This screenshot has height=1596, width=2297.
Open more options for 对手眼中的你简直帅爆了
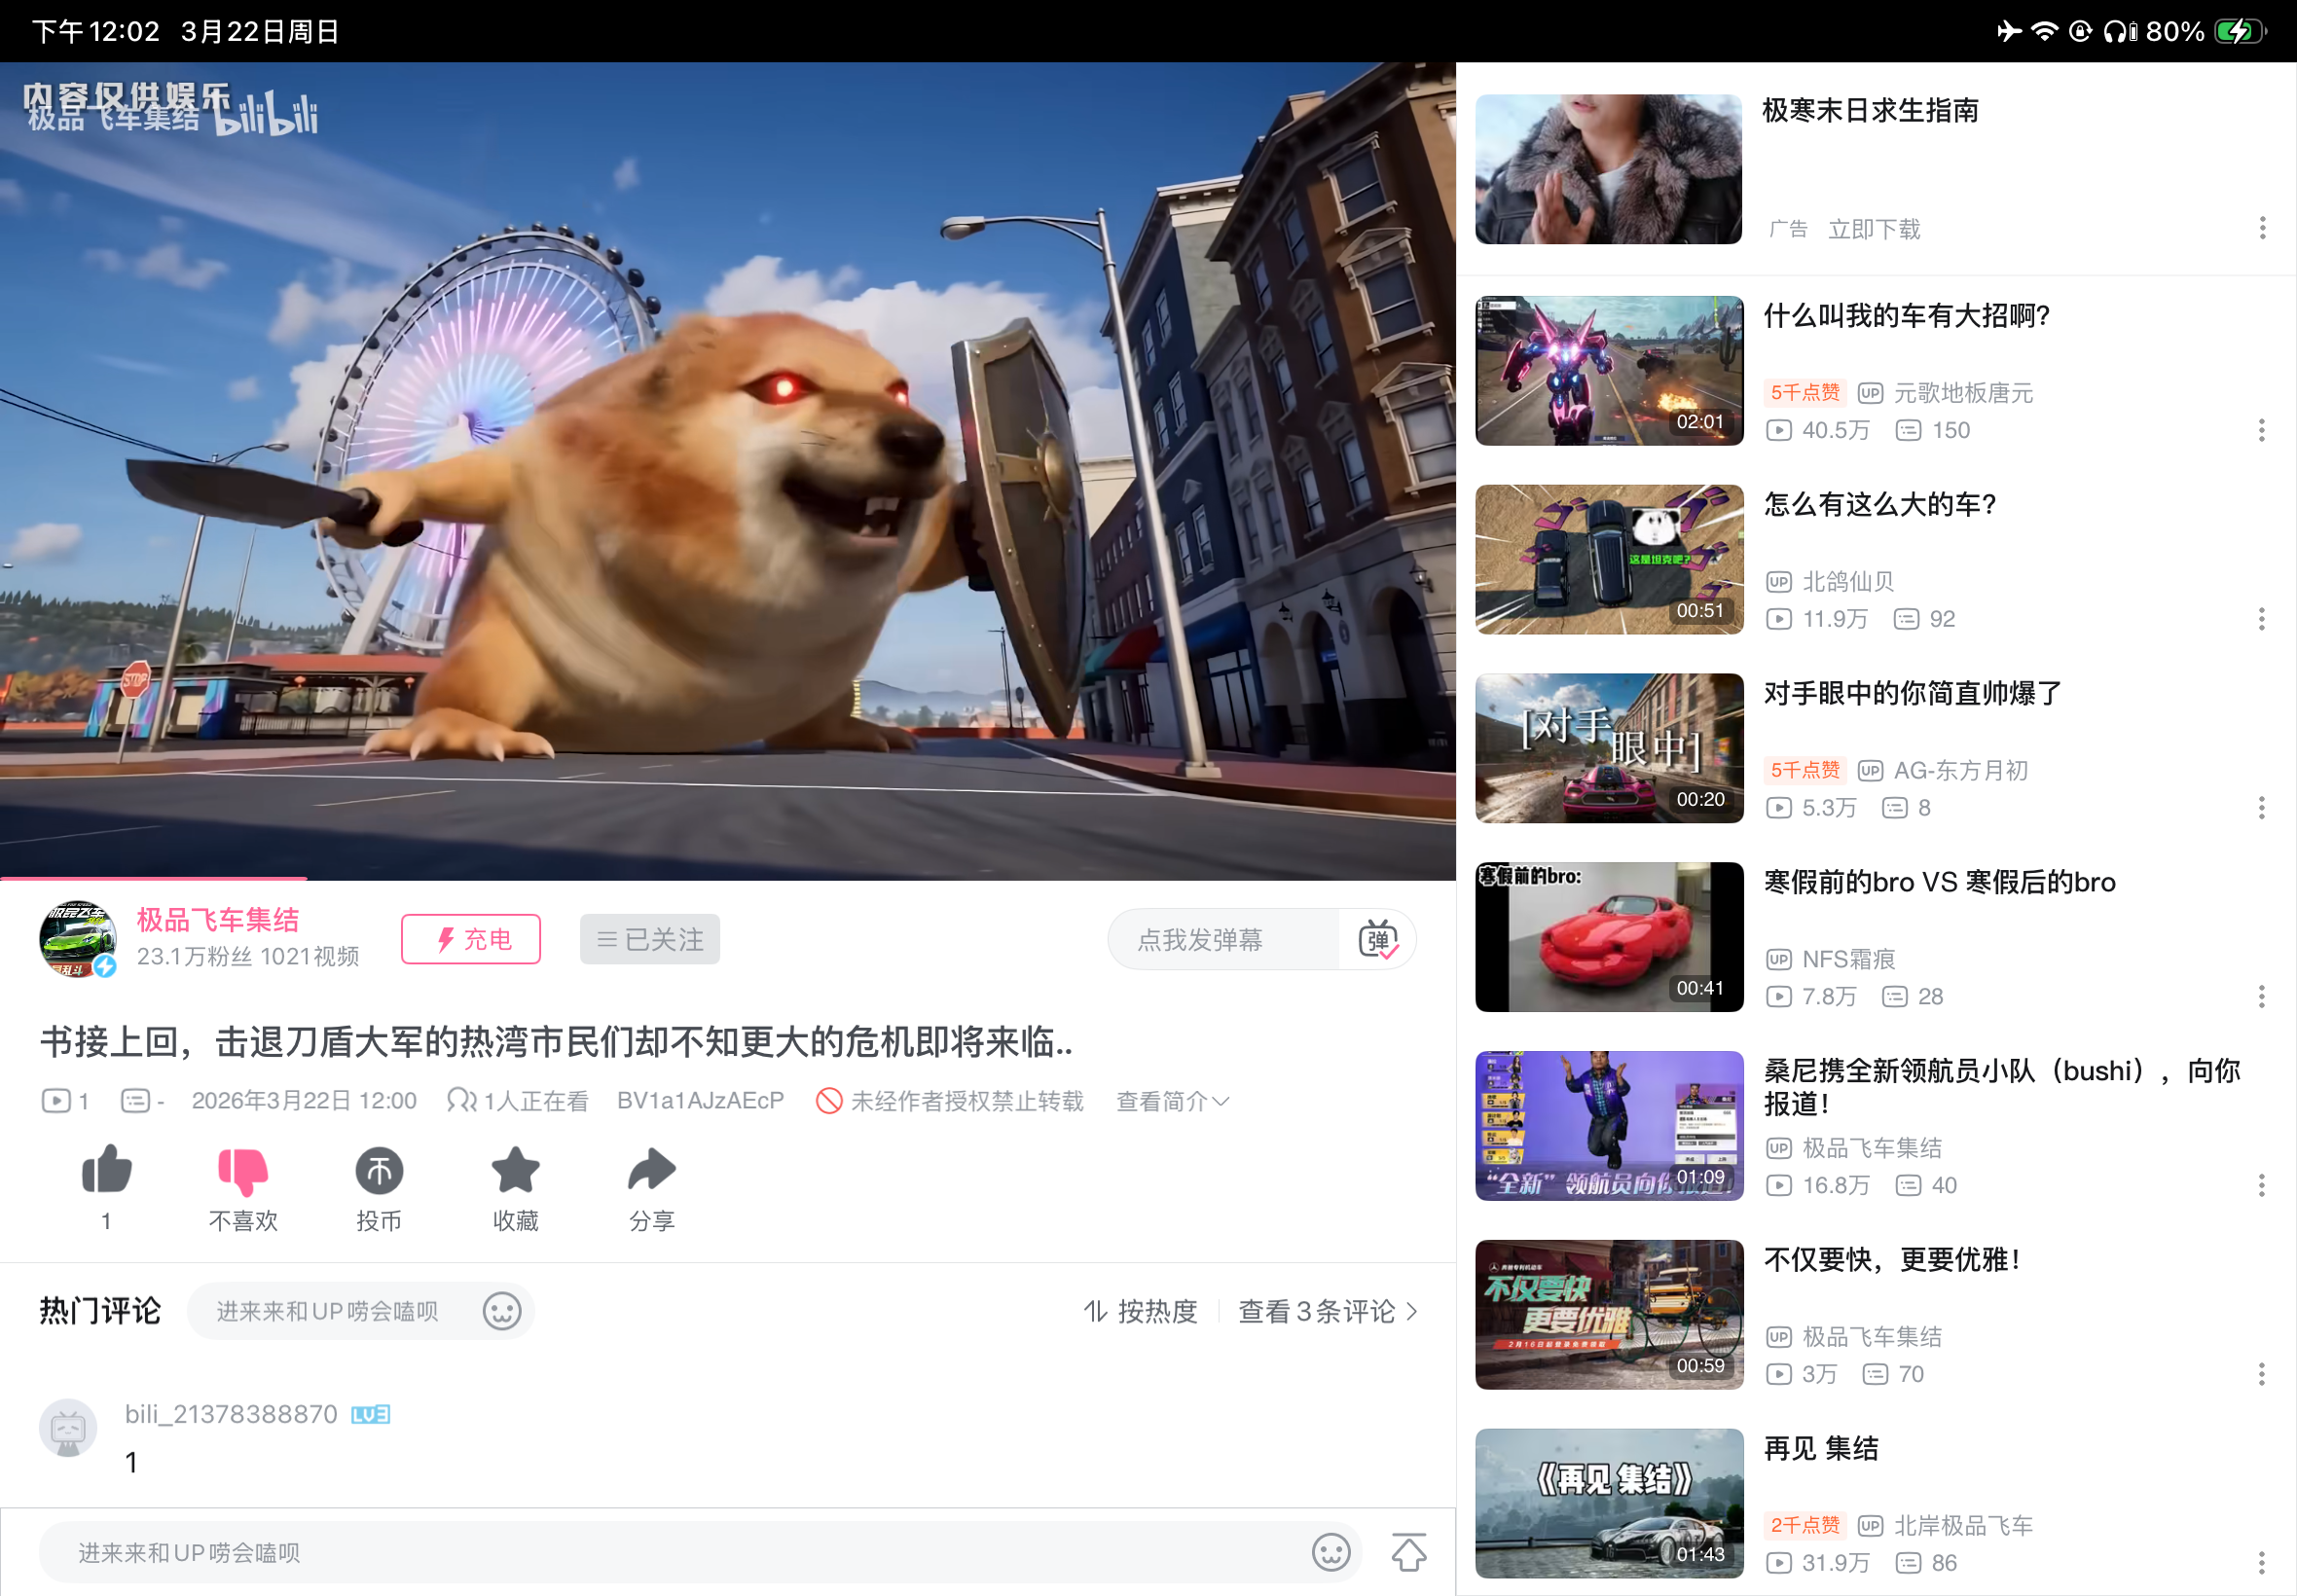(x=2262, y=807)
